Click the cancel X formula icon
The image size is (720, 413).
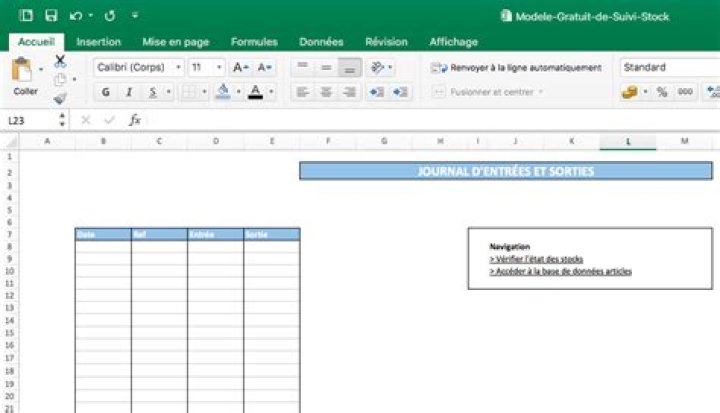[x=85, y=120]
